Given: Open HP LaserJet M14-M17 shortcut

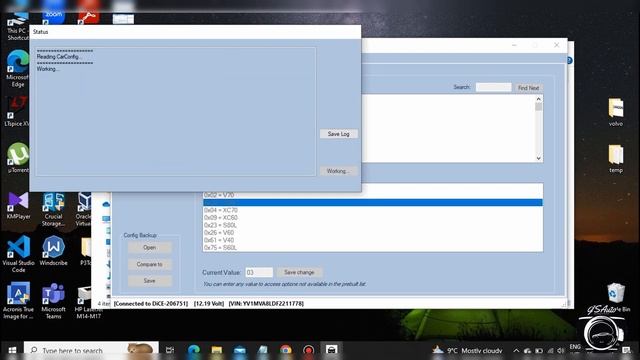Looking at the screenshot, I should point(87,301).
